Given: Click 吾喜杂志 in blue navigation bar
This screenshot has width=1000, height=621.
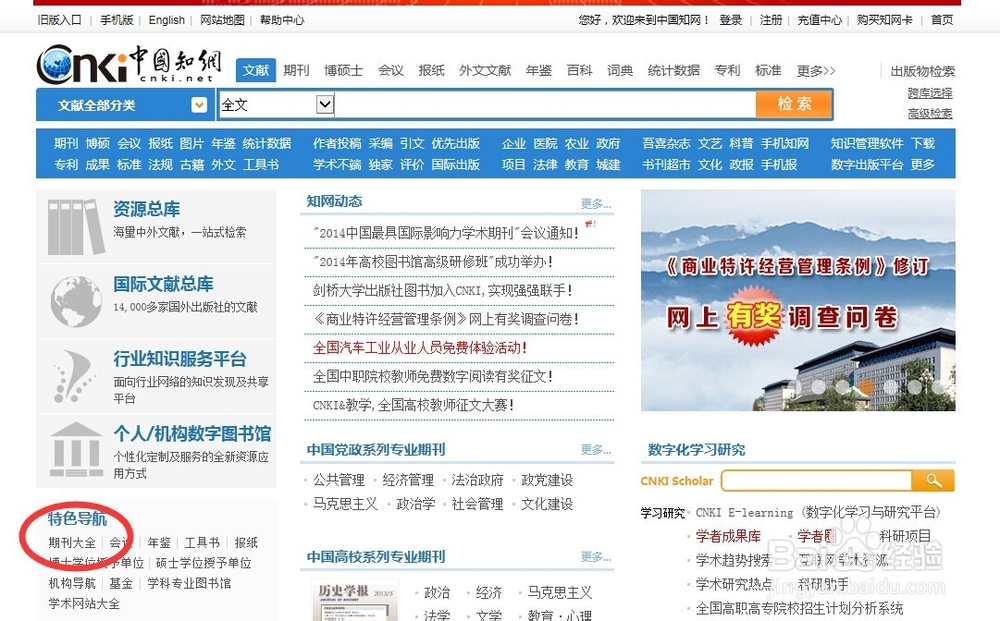Looking at the screenshot, I should click(666, 143).
